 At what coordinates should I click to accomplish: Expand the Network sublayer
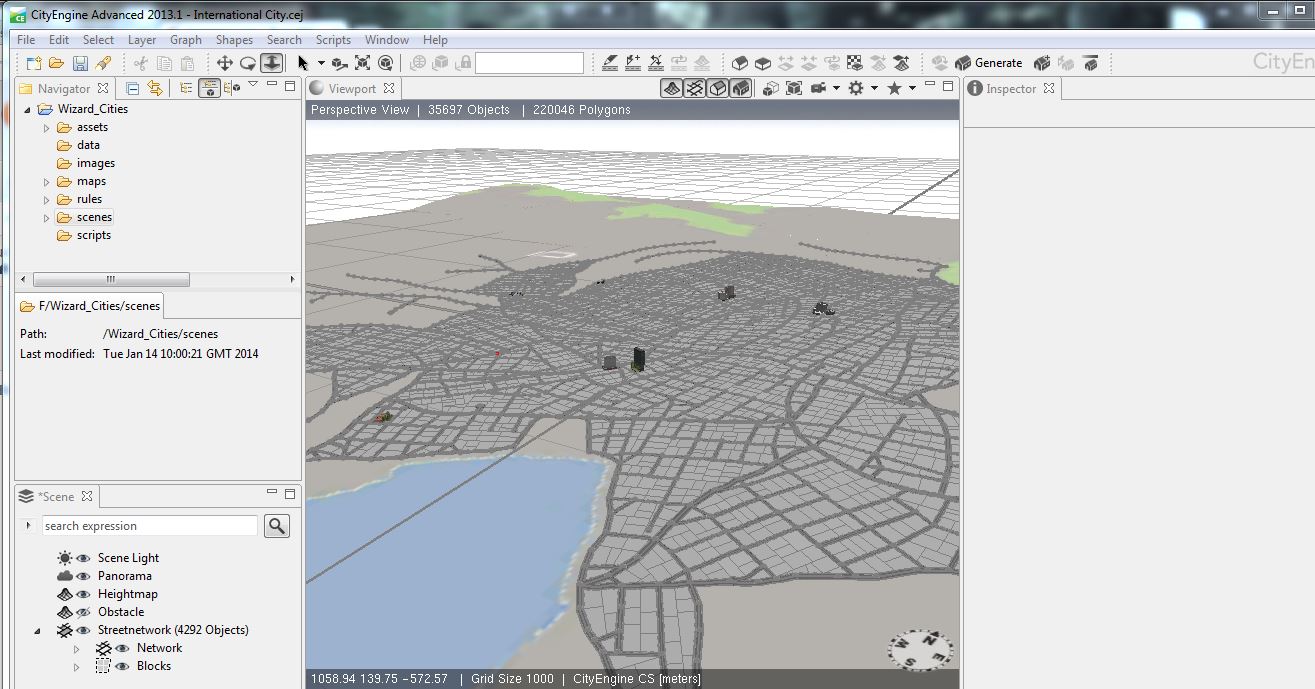click(x=76, y=649)
